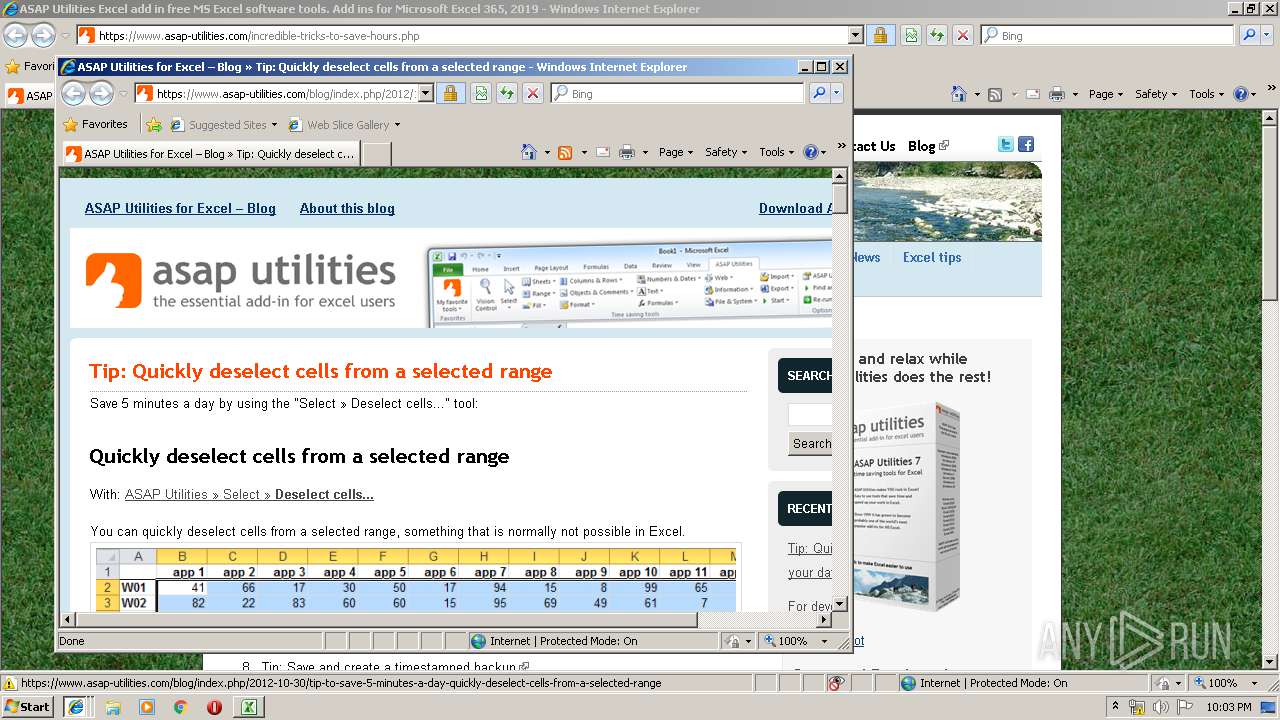The width and height of the screenshot is (1280, 720).
Task: Click blog search text field
Action: click(x=810, y=414)
